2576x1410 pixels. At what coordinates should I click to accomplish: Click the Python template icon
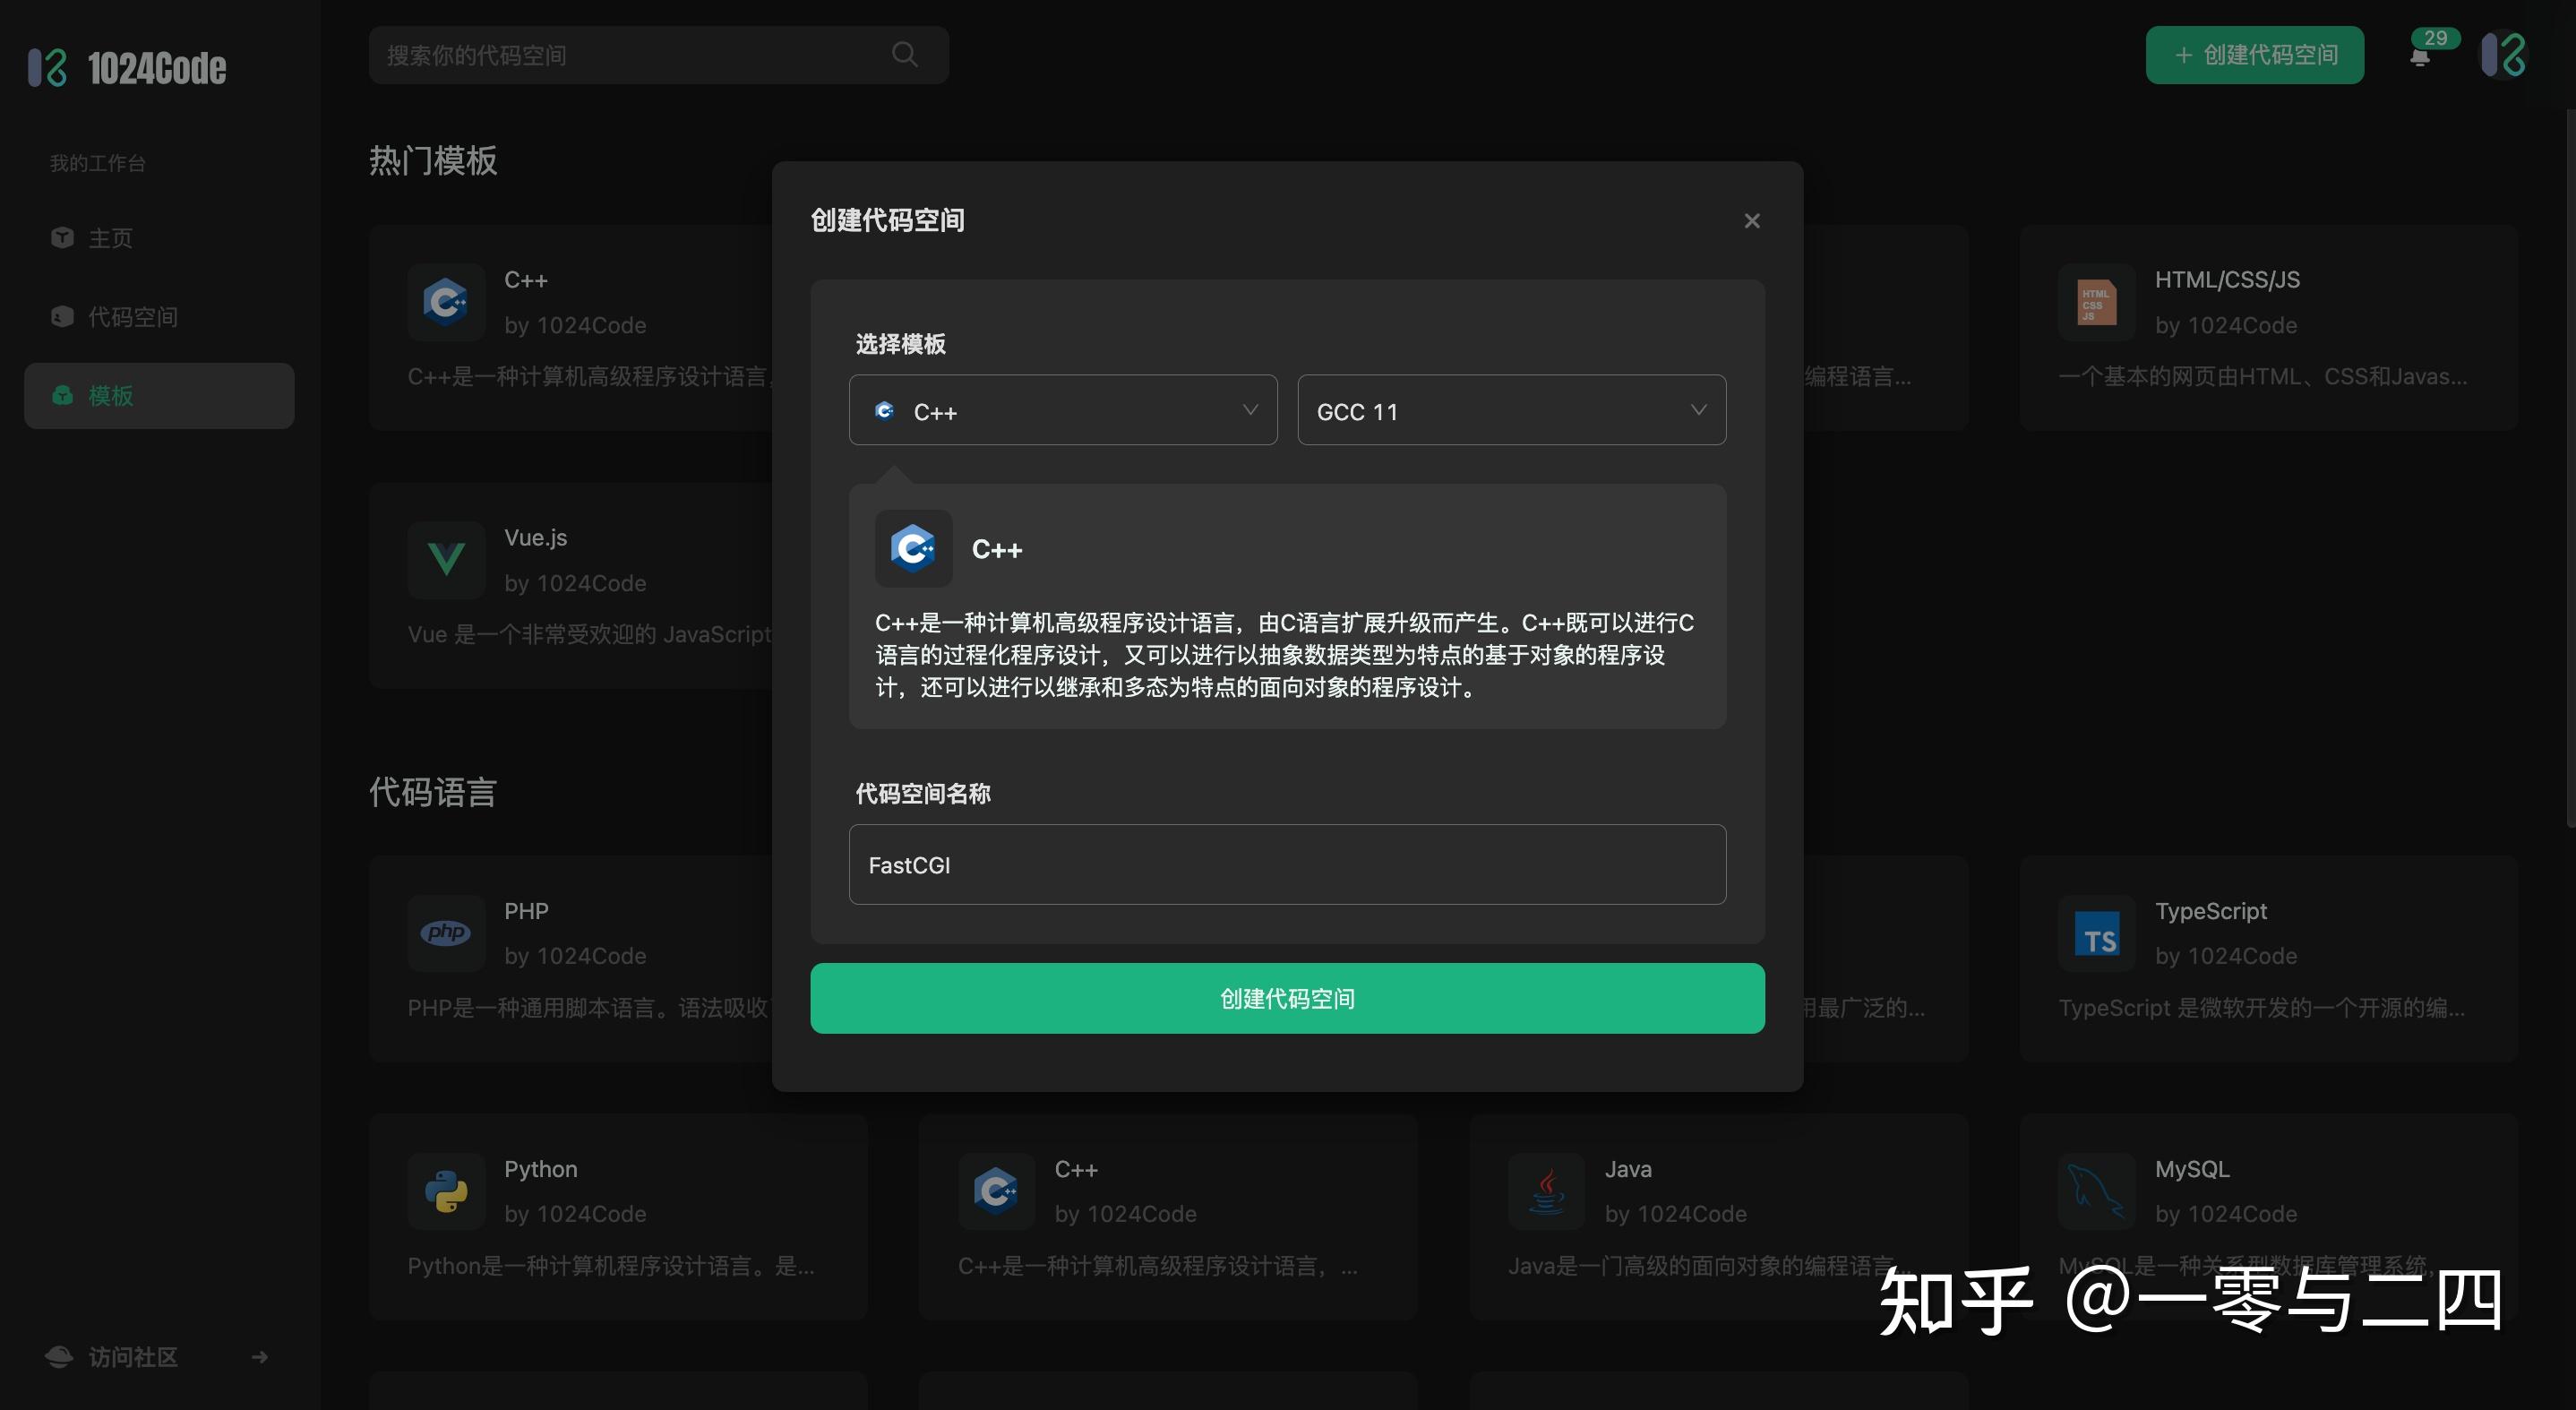pos(446,1191)
